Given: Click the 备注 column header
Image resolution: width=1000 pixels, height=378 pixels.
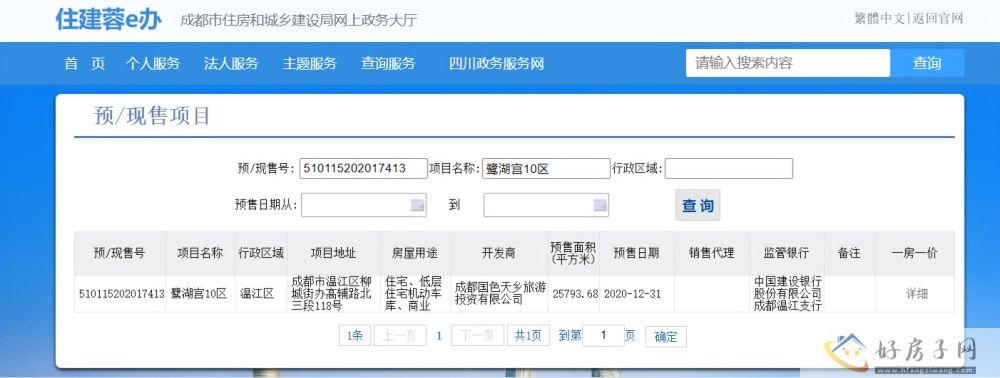Looking at the screenshot, I should coord(849,253).
